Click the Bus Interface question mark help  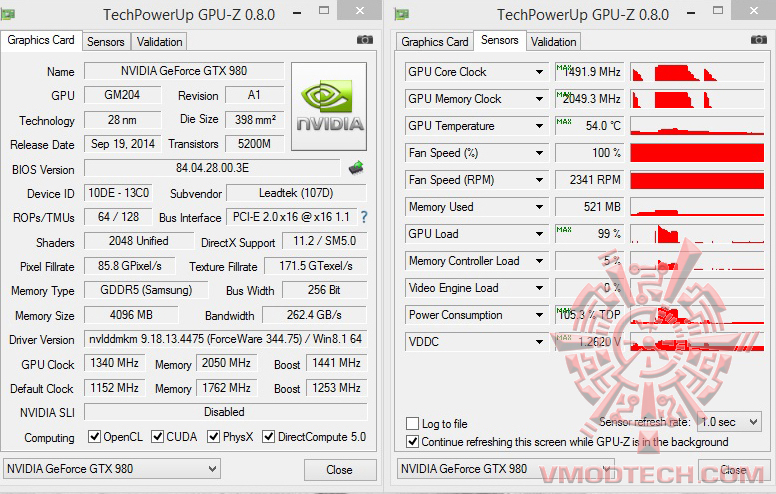coord(364,217)
